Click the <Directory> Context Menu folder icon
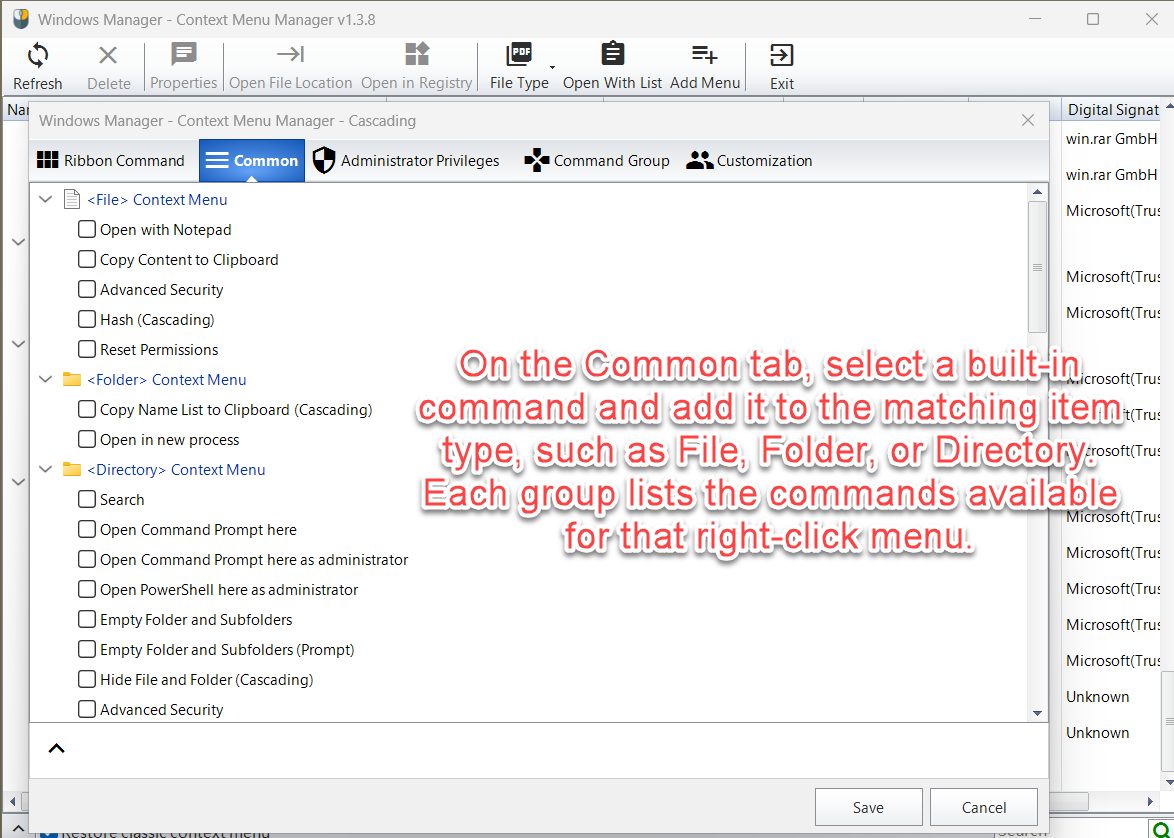 click(x=72, y=470)
